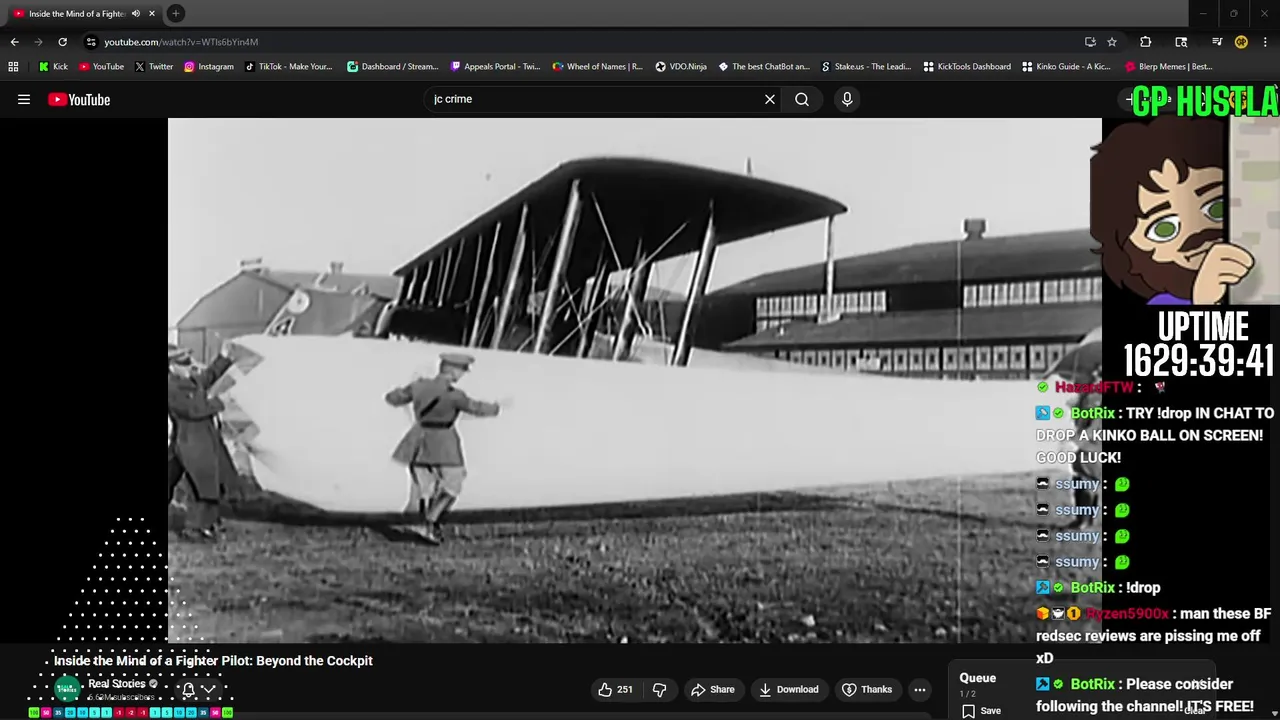Open the Kick bookmark
This screenshot has height=720, width=1280.
tap(53, 67)
